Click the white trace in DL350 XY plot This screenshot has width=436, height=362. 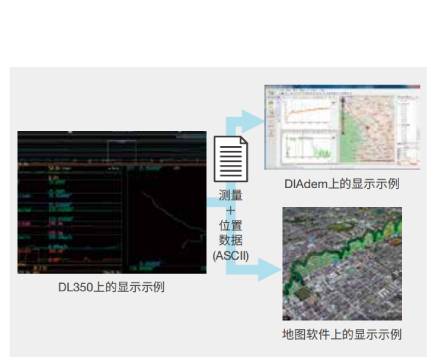click(x=173, y=218)
